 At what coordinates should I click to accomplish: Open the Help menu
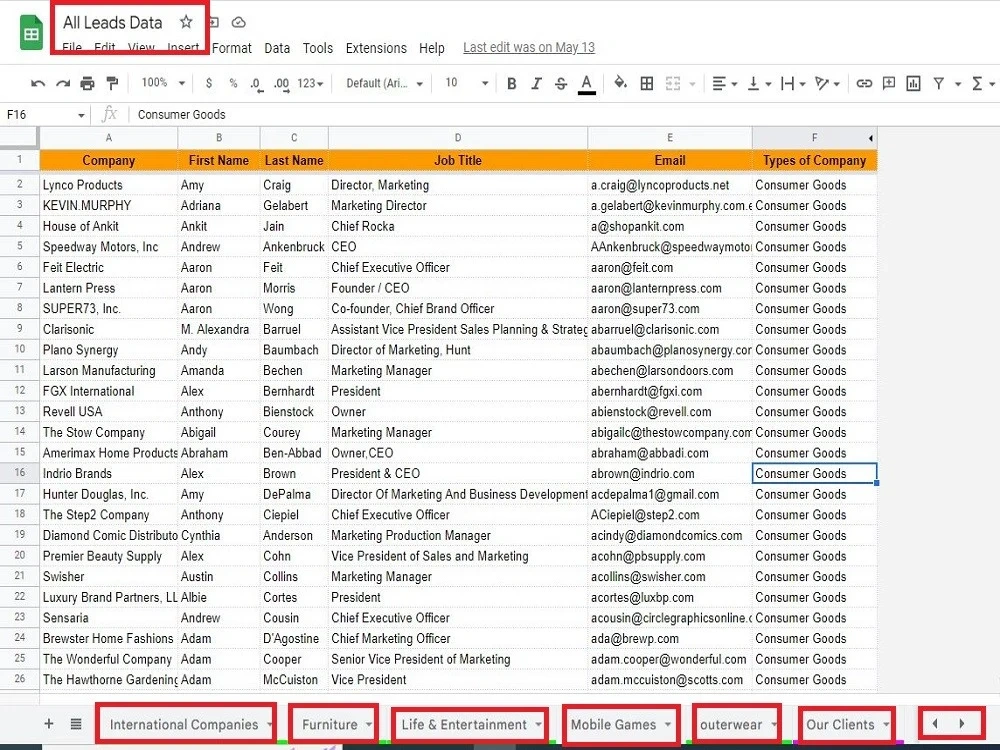432,48
